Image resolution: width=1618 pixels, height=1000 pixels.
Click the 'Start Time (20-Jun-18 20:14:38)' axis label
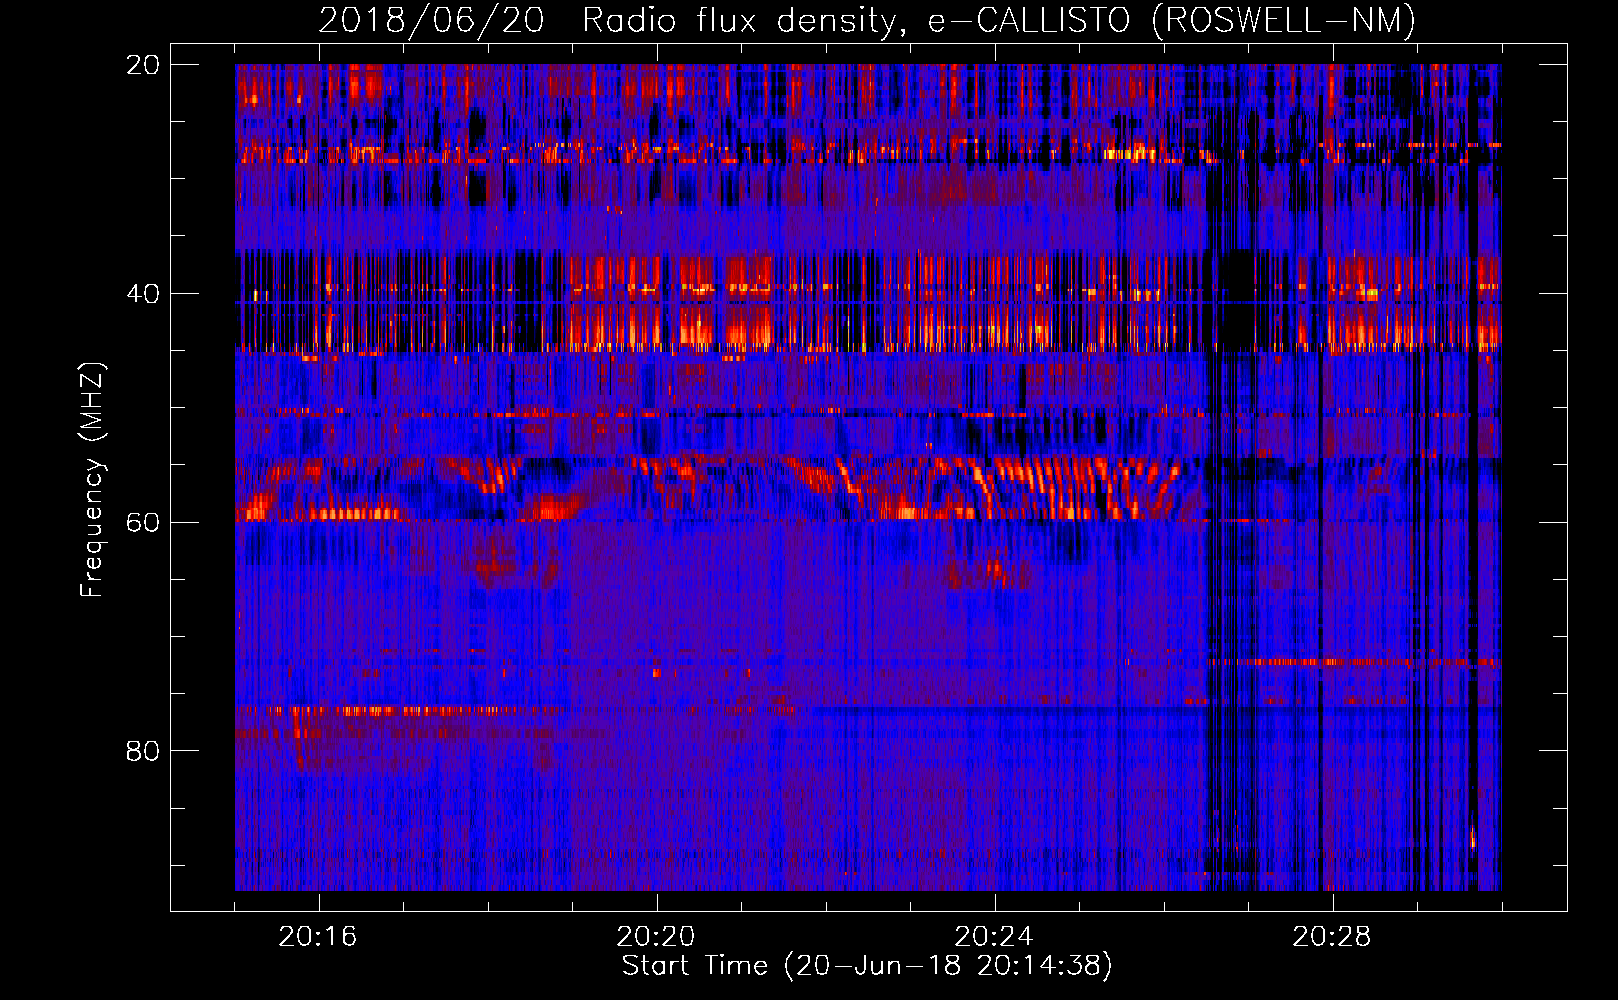[x=867, y=966]
